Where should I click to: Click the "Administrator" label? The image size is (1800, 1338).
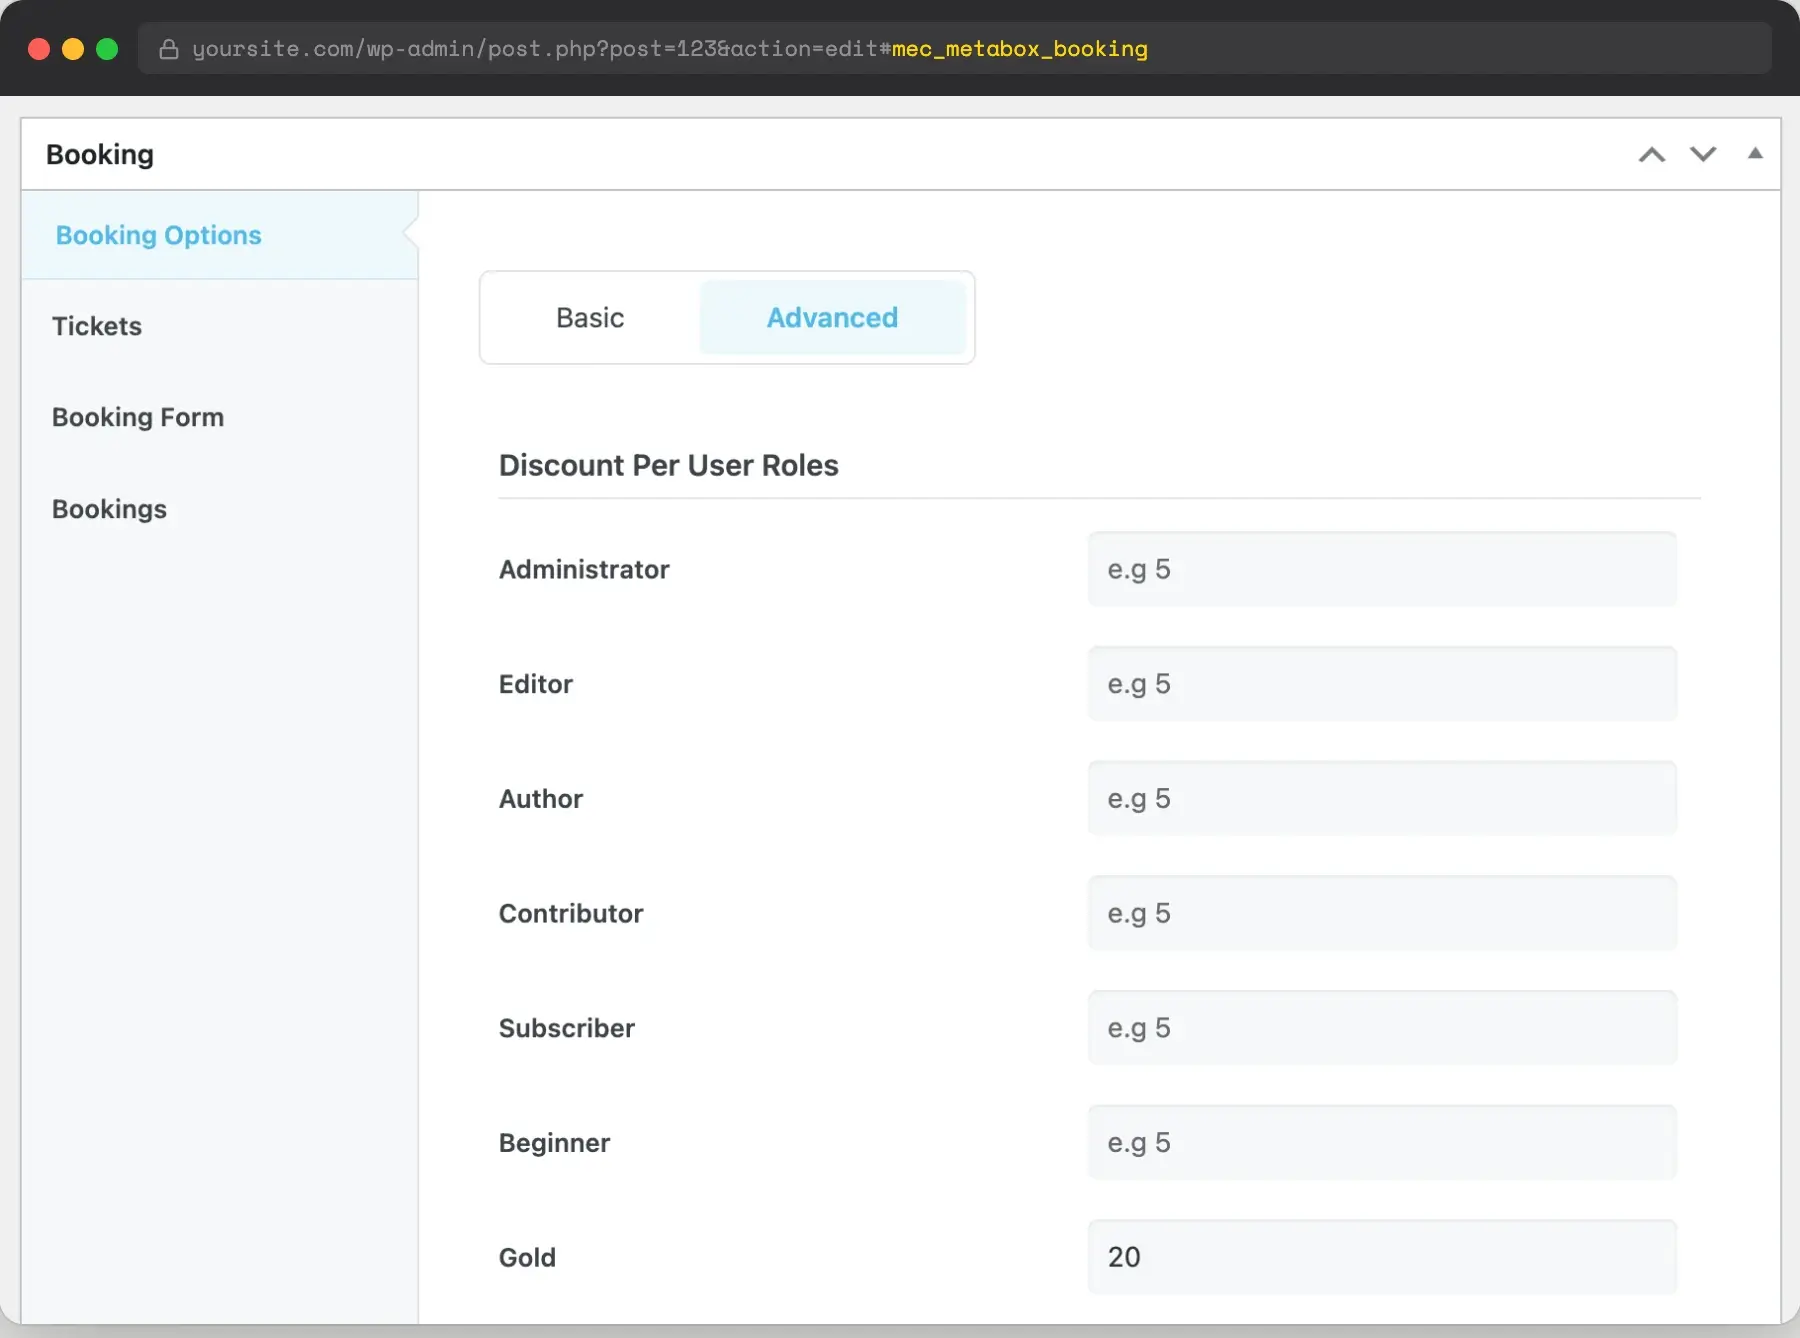tap(584, 569)
